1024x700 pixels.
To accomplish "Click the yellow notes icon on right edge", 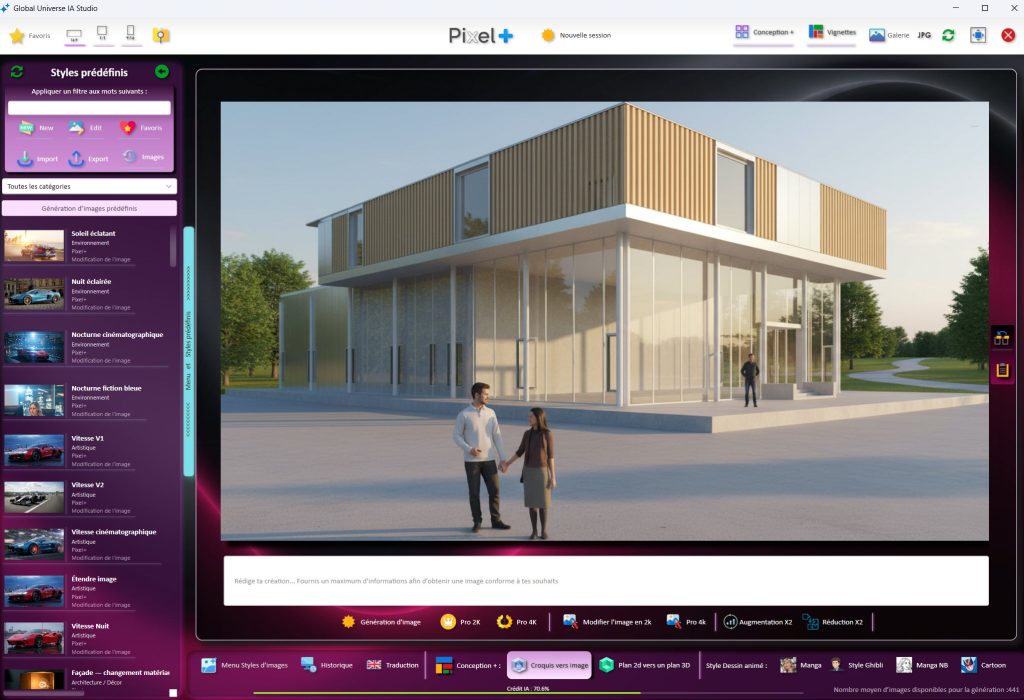I will (1002, 370).
